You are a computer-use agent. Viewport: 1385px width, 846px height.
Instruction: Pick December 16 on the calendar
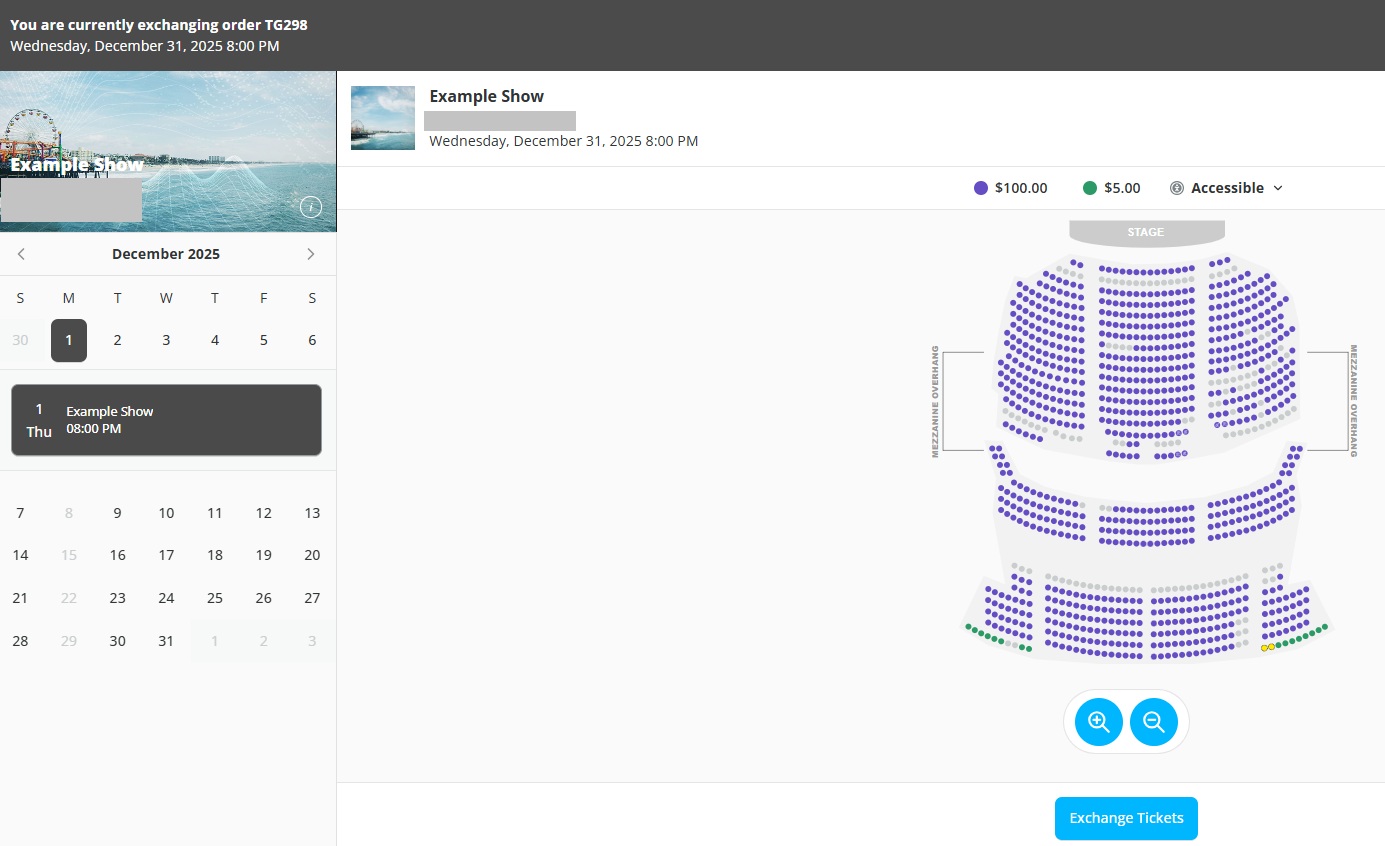coord(117,555)
